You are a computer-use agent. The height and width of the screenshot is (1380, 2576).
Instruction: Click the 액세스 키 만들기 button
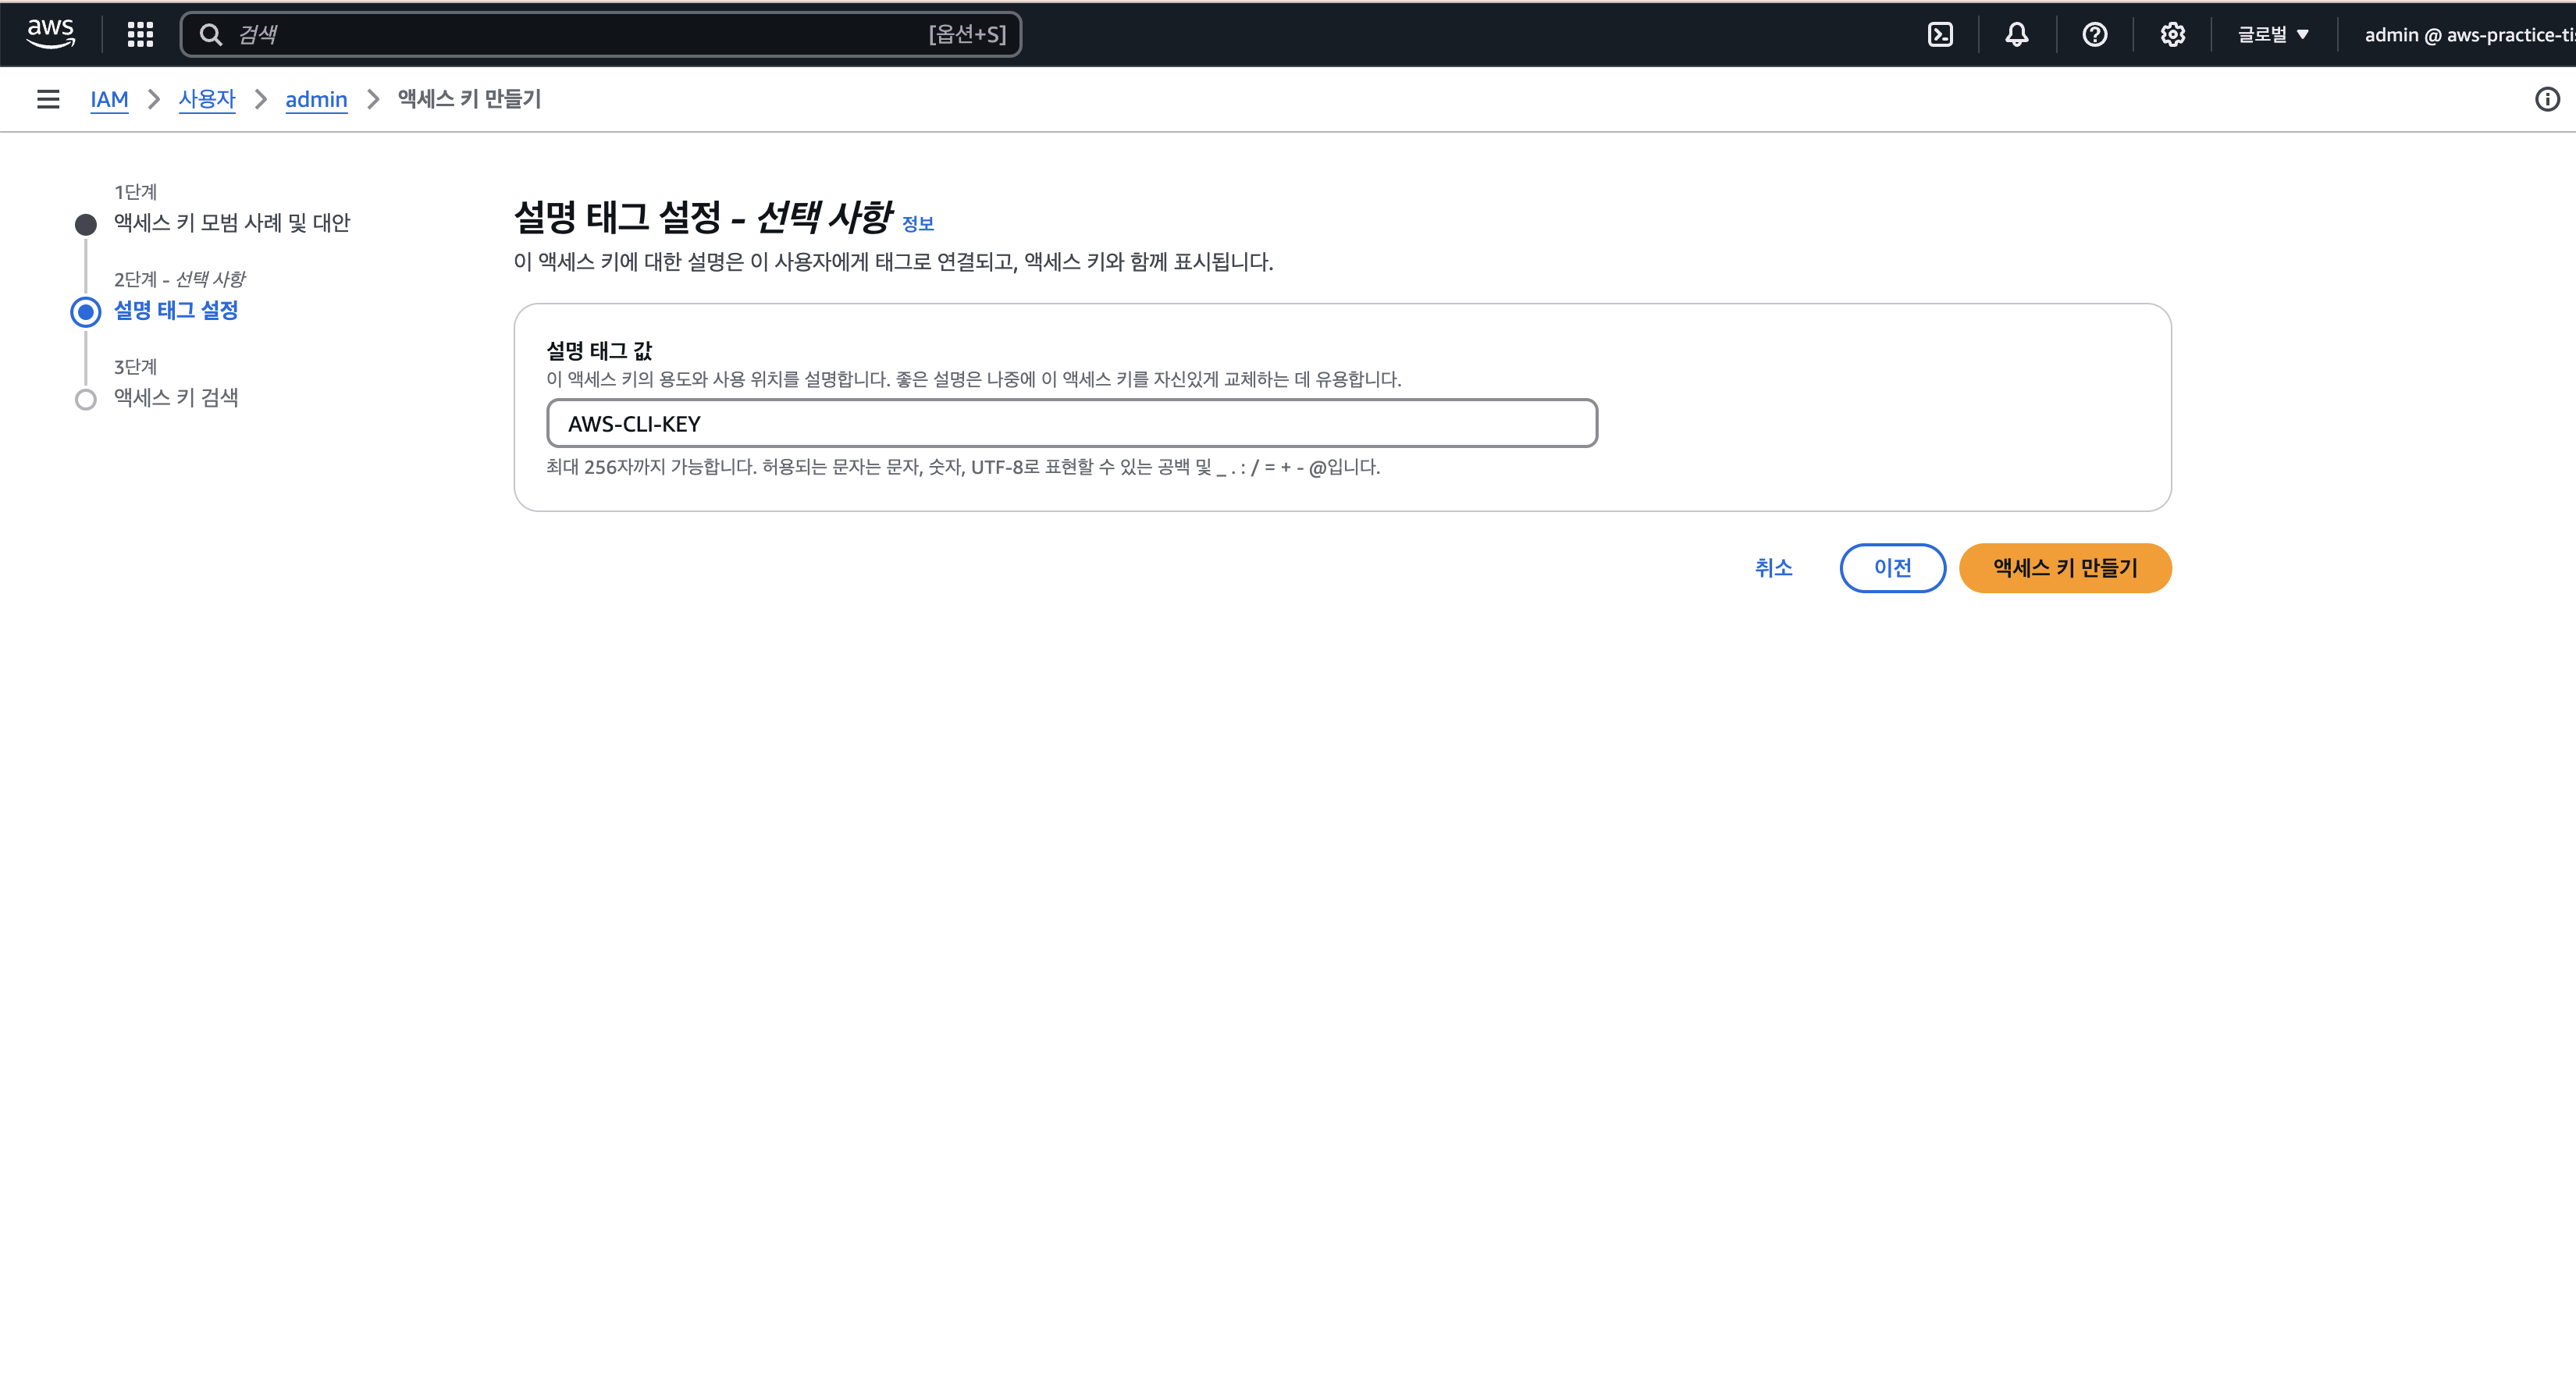click(2064, 567)
